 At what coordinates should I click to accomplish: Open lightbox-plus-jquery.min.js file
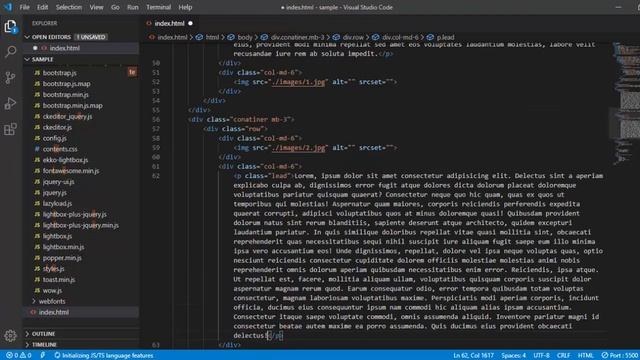(x=80, y=225)
